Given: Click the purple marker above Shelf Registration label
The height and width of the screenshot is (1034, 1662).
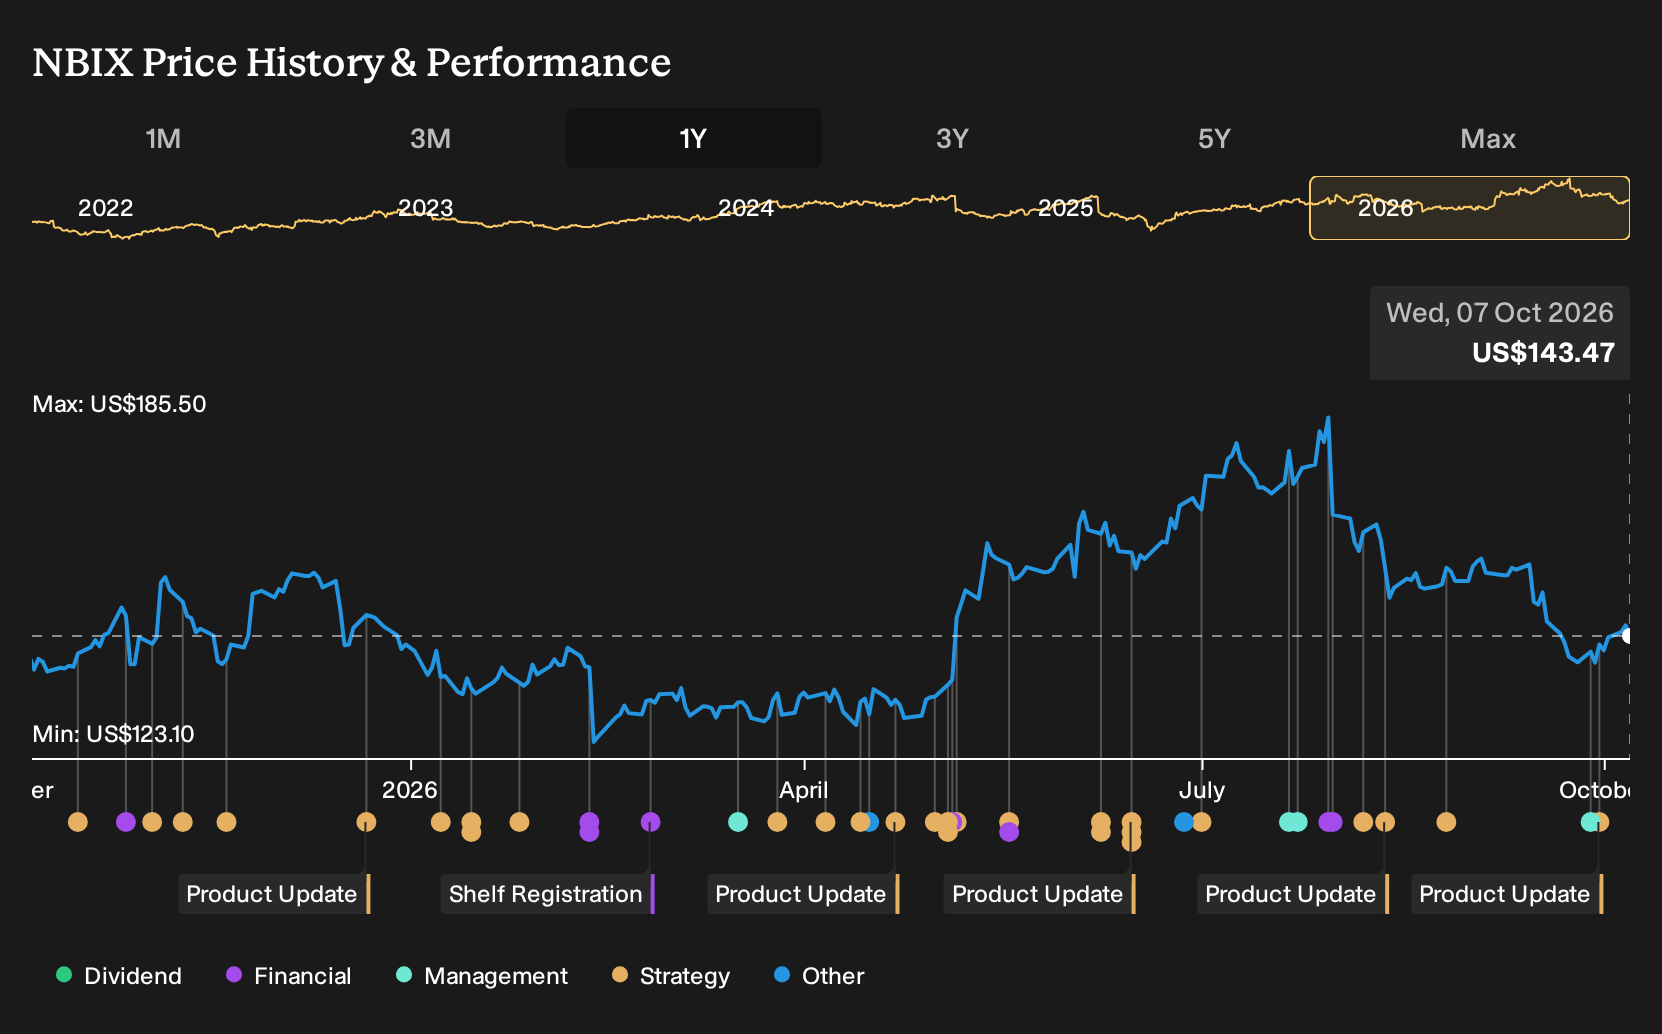Looking at the screenshot, I should (x=650, y=822).
